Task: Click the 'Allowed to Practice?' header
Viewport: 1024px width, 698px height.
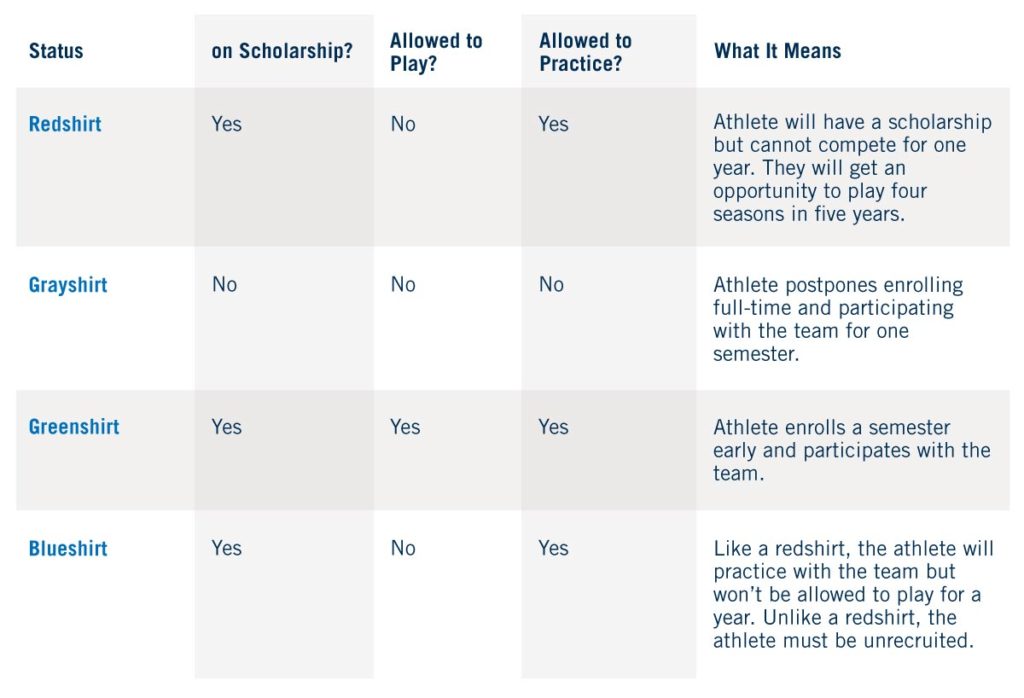Action: tap(585, 51)
